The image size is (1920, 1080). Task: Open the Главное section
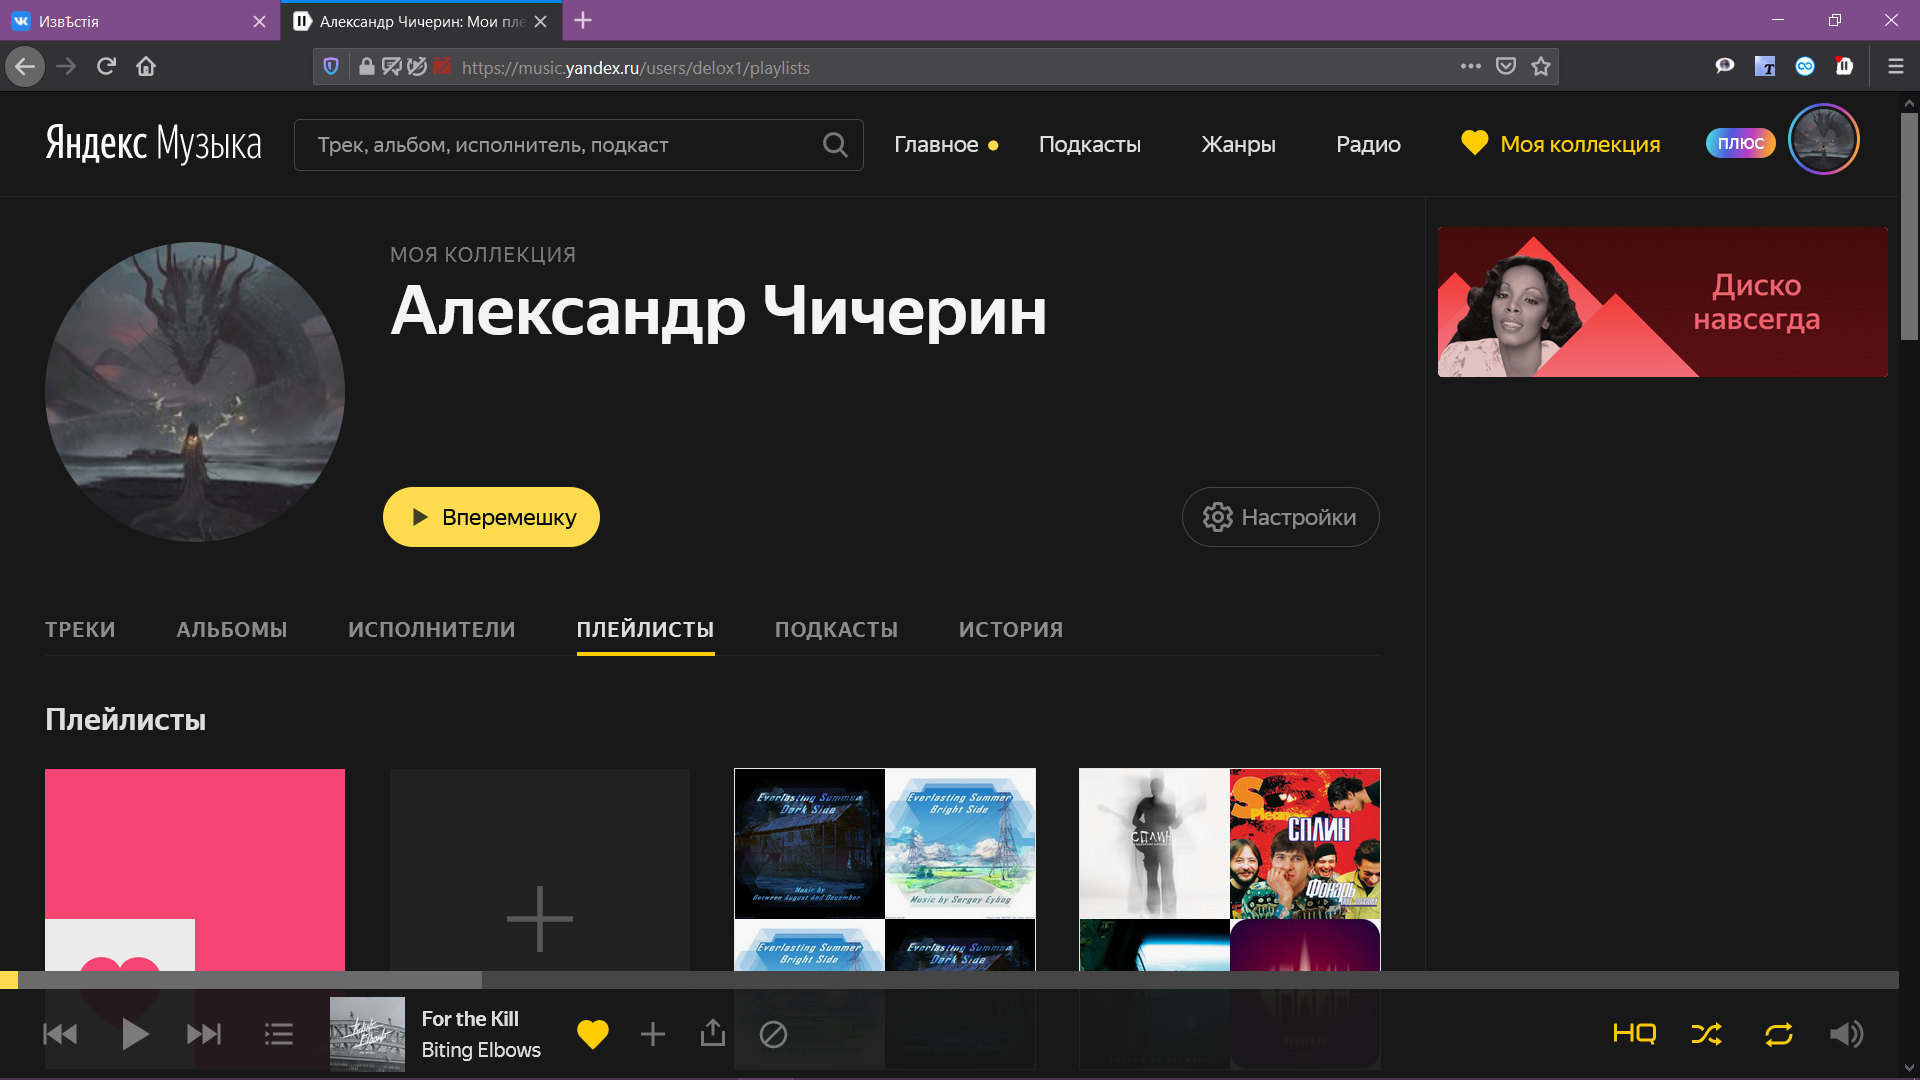click(936, 145)
